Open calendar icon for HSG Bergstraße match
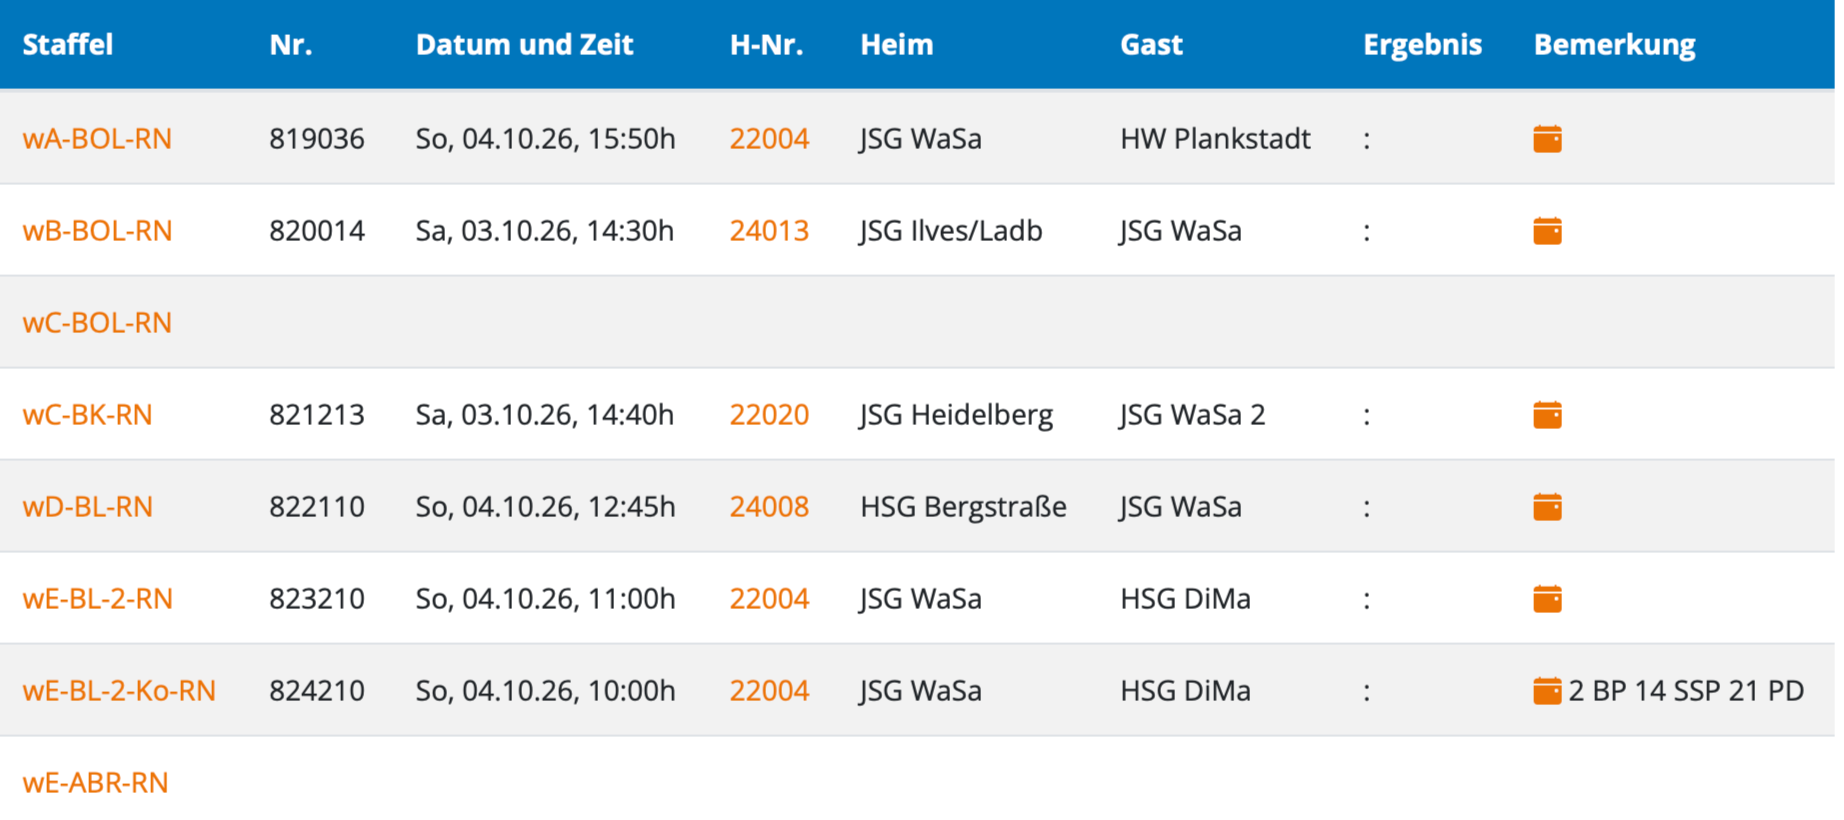Viewport: 1844px width, 820px height. [x=1547, y=507]
